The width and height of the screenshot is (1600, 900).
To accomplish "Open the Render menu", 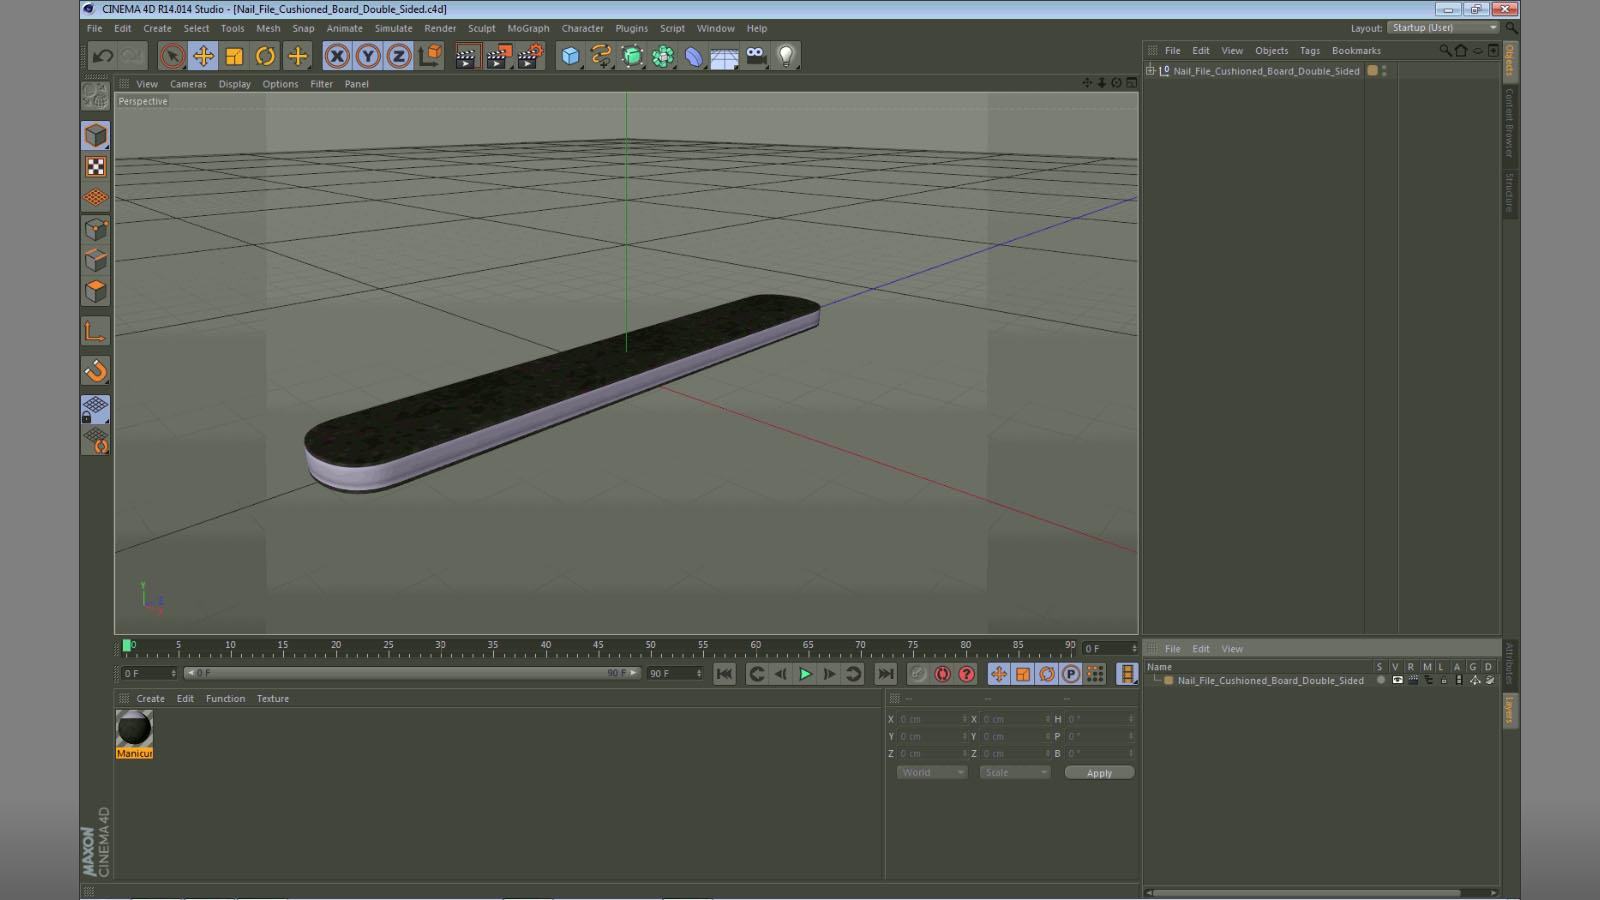I will [x=440, y=28].
